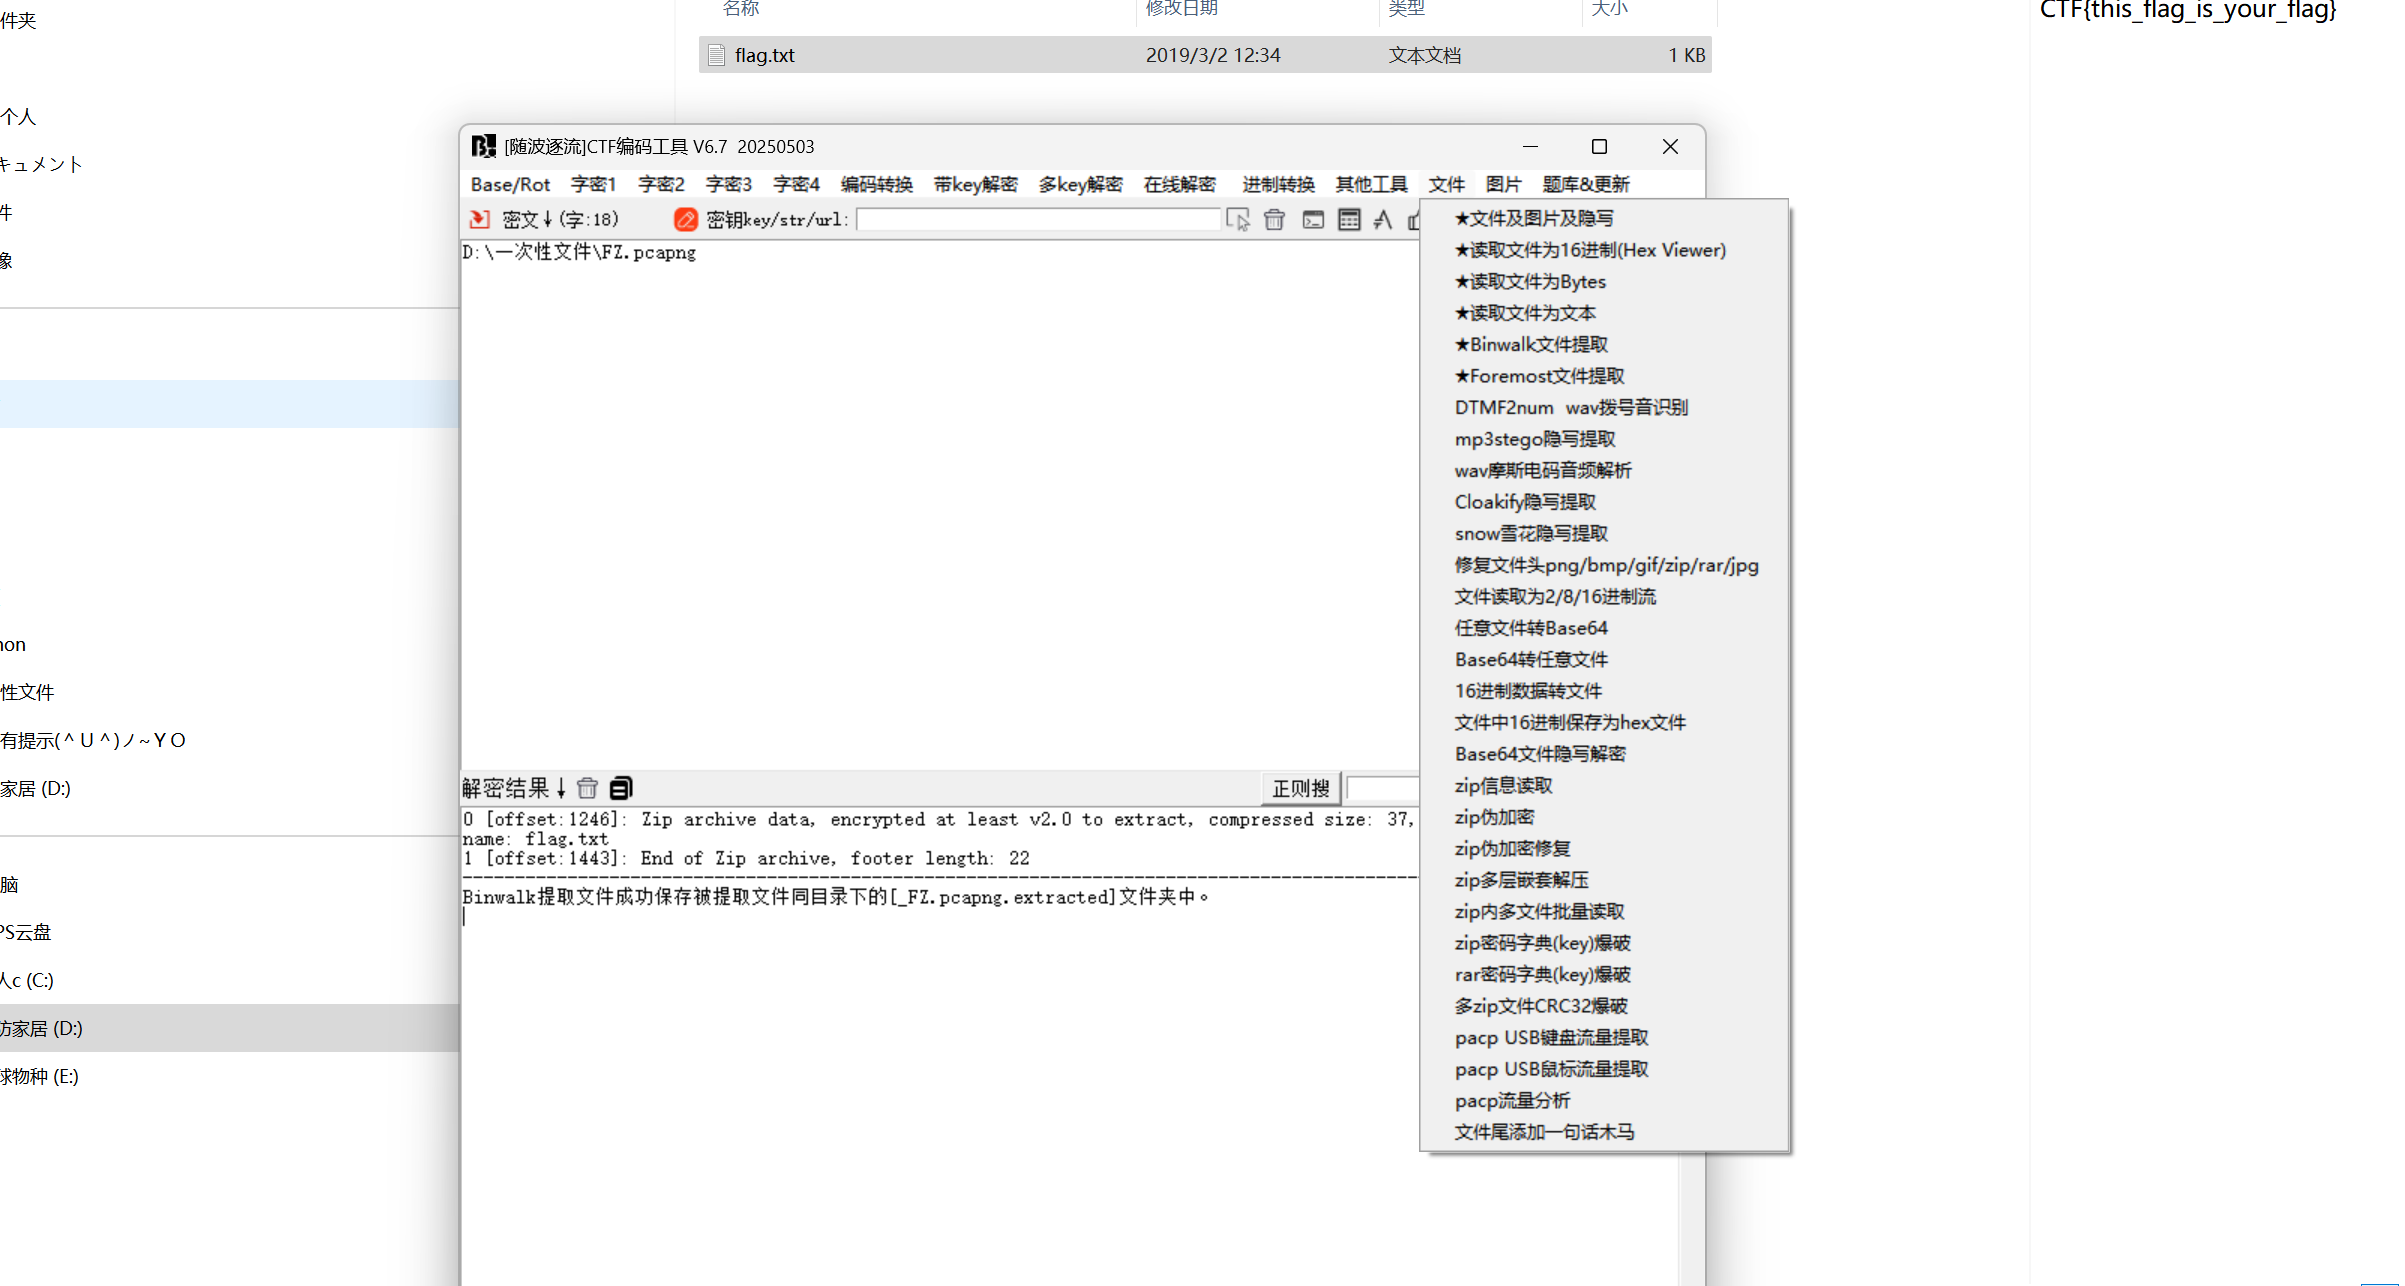Click the terminal console icon in toolbar
Screen dimensions: 2405x1286
click(1313, 219)
